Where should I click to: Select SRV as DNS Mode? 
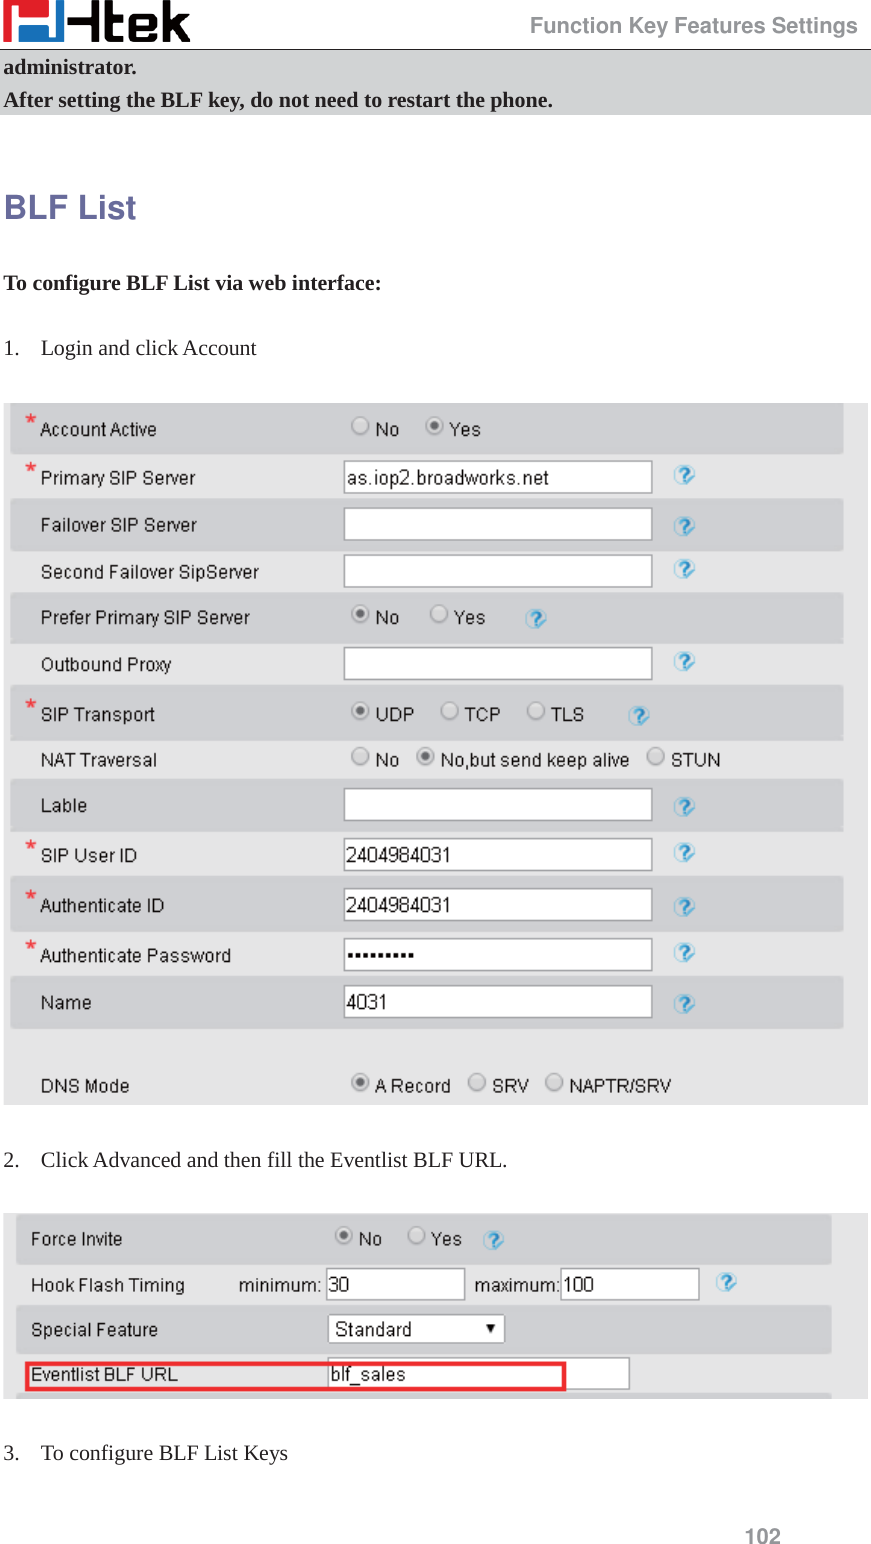[x=476, y=1081]
